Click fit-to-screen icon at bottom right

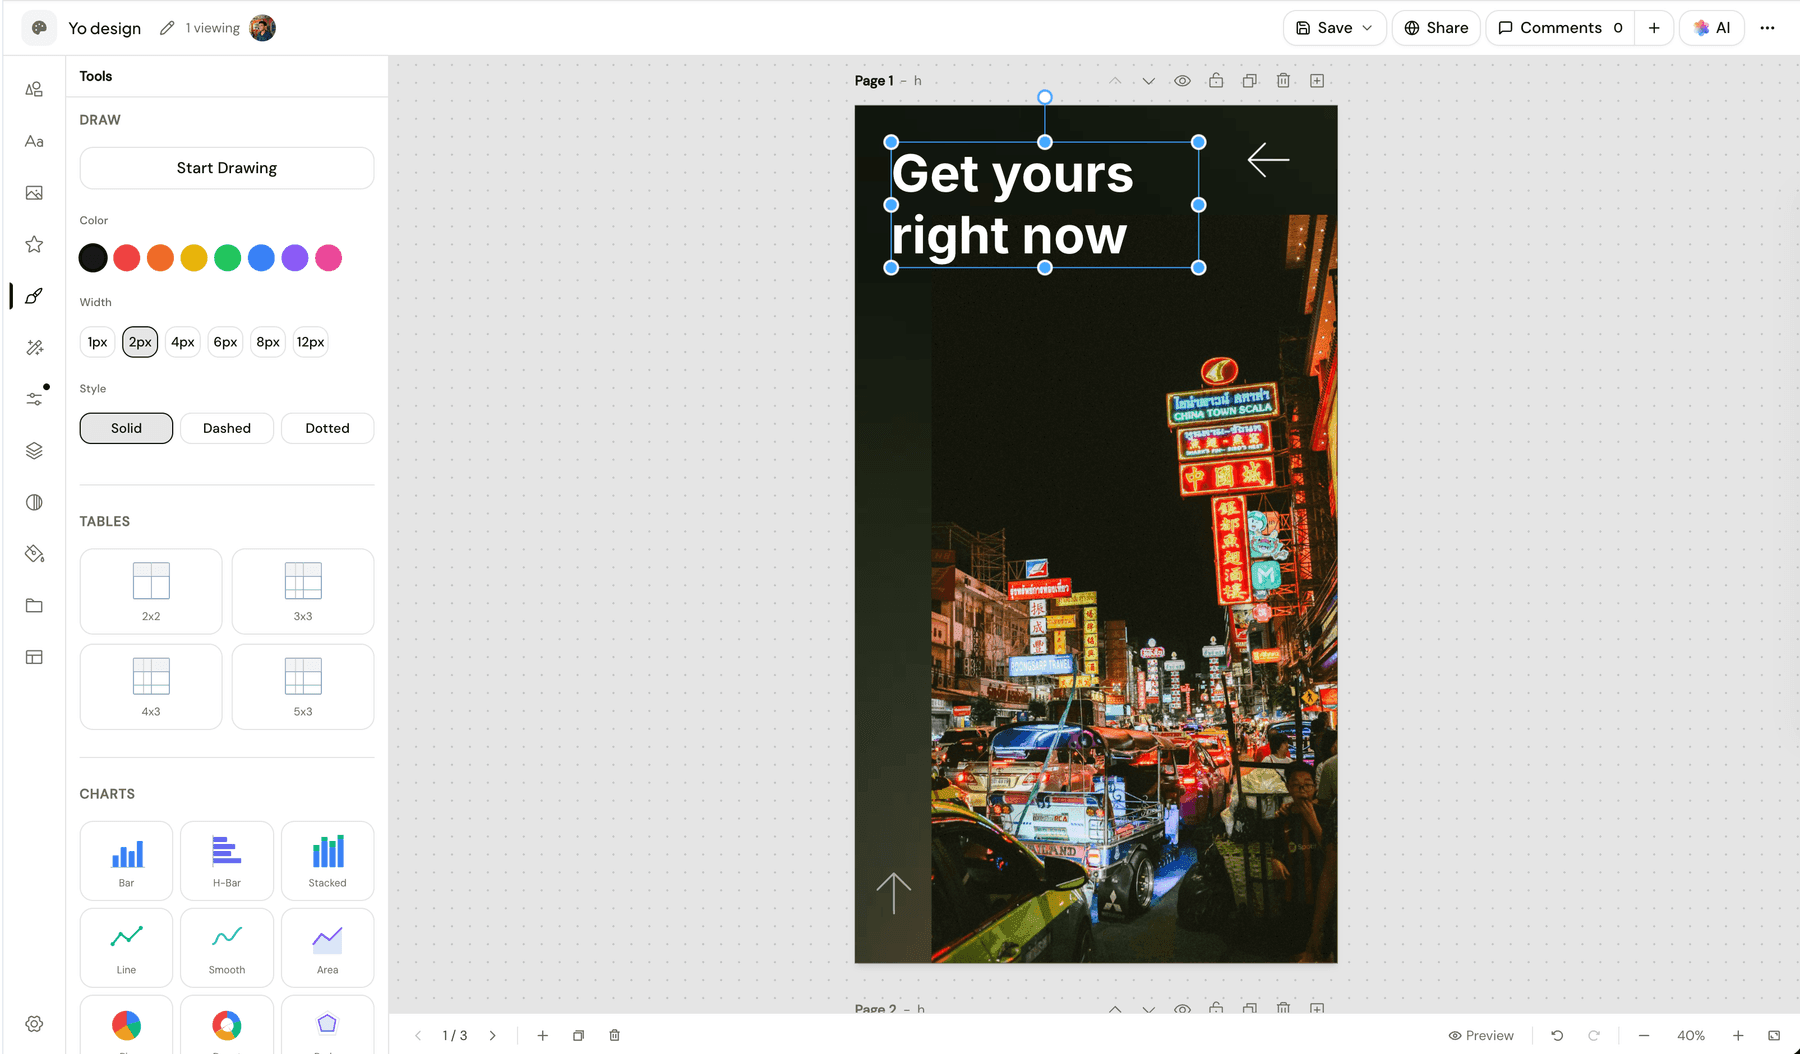(1774, 1036)
